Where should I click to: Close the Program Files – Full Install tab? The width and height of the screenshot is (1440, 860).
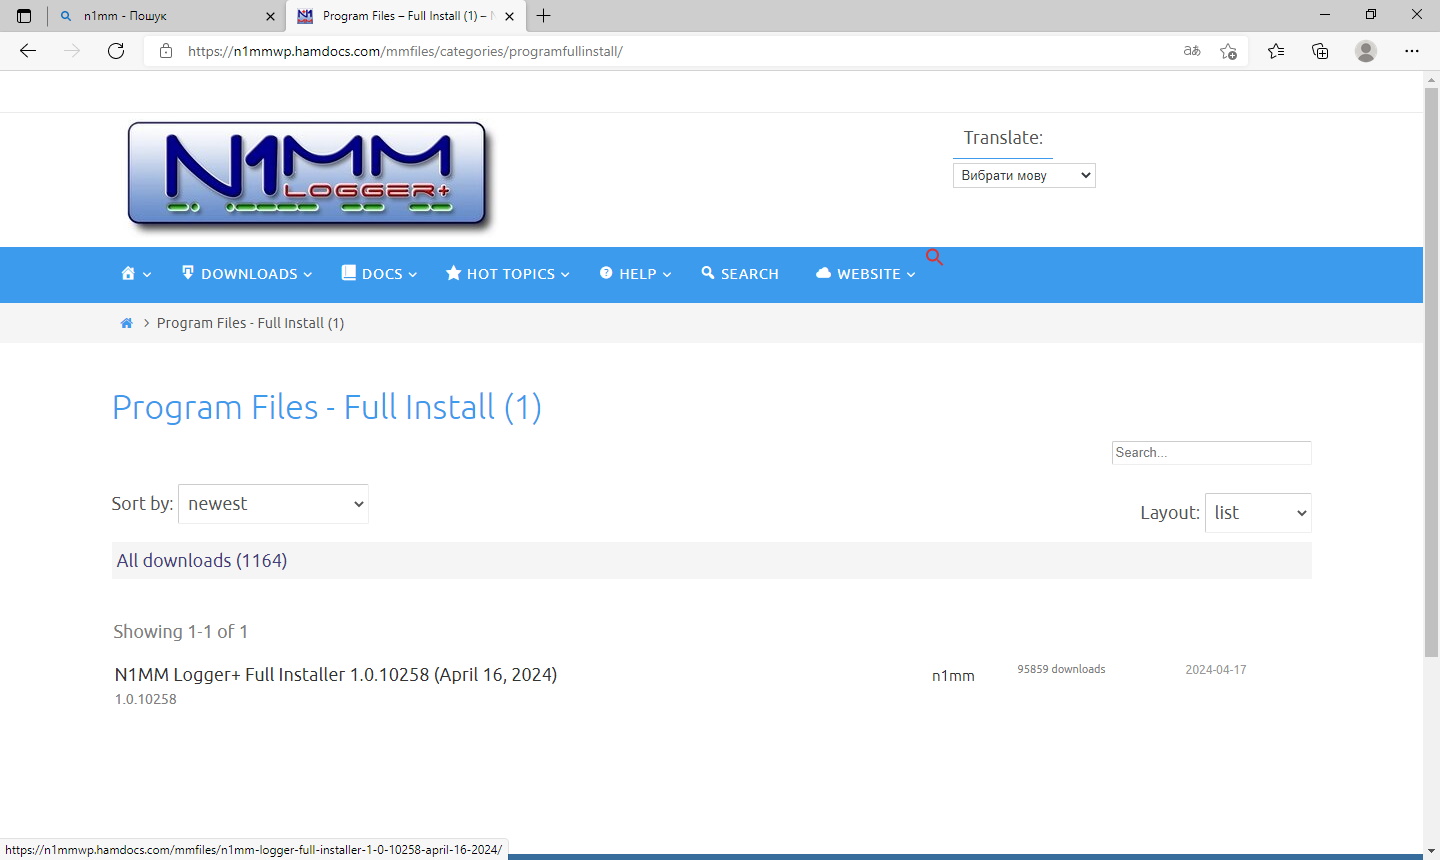pos(510,16)
